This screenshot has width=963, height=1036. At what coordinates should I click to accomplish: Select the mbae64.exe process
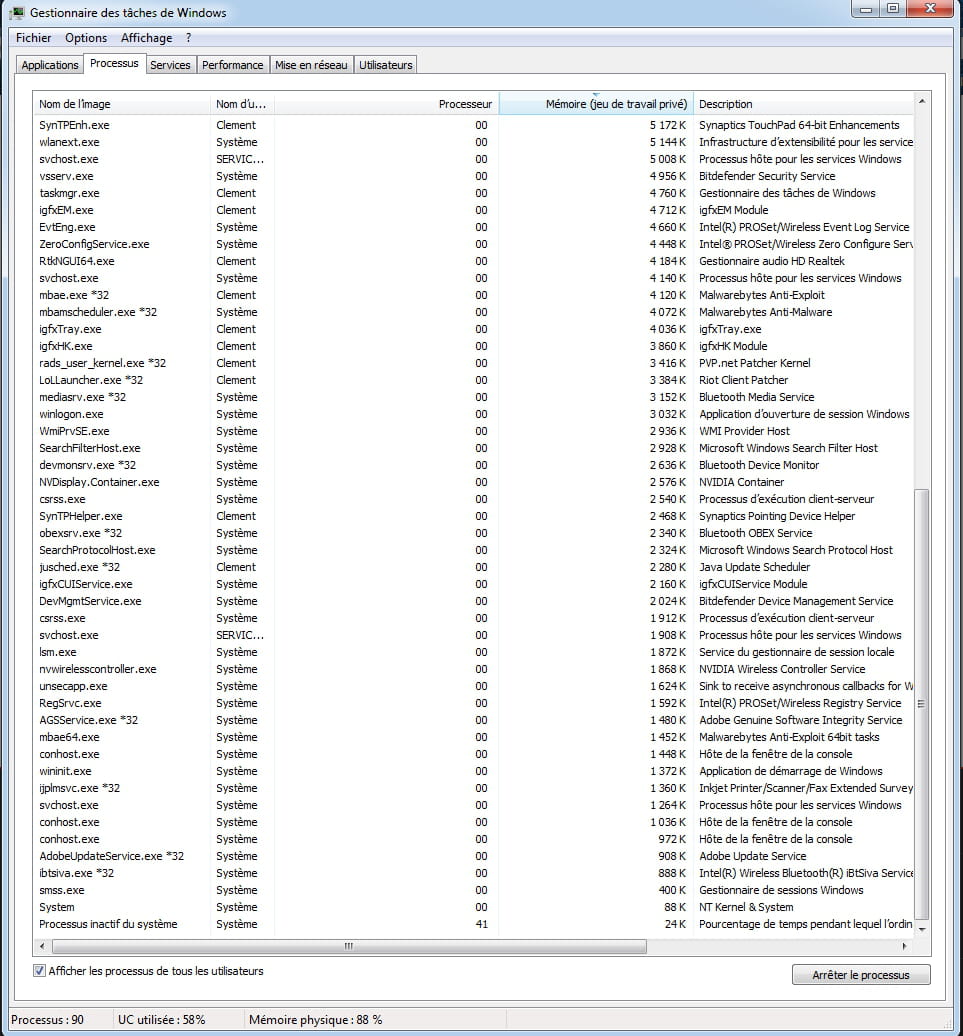[x=473, y=737]
